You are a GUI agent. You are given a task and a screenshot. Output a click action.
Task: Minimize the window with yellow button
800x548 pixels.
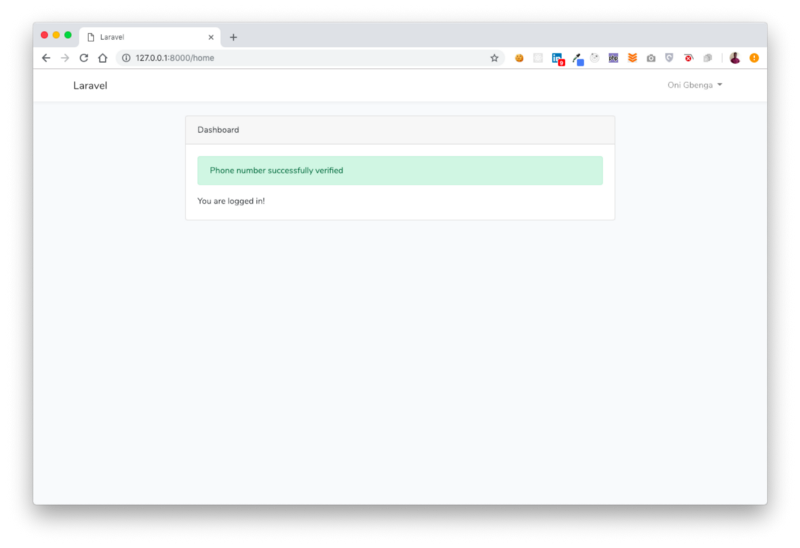(x=56, y=35)
